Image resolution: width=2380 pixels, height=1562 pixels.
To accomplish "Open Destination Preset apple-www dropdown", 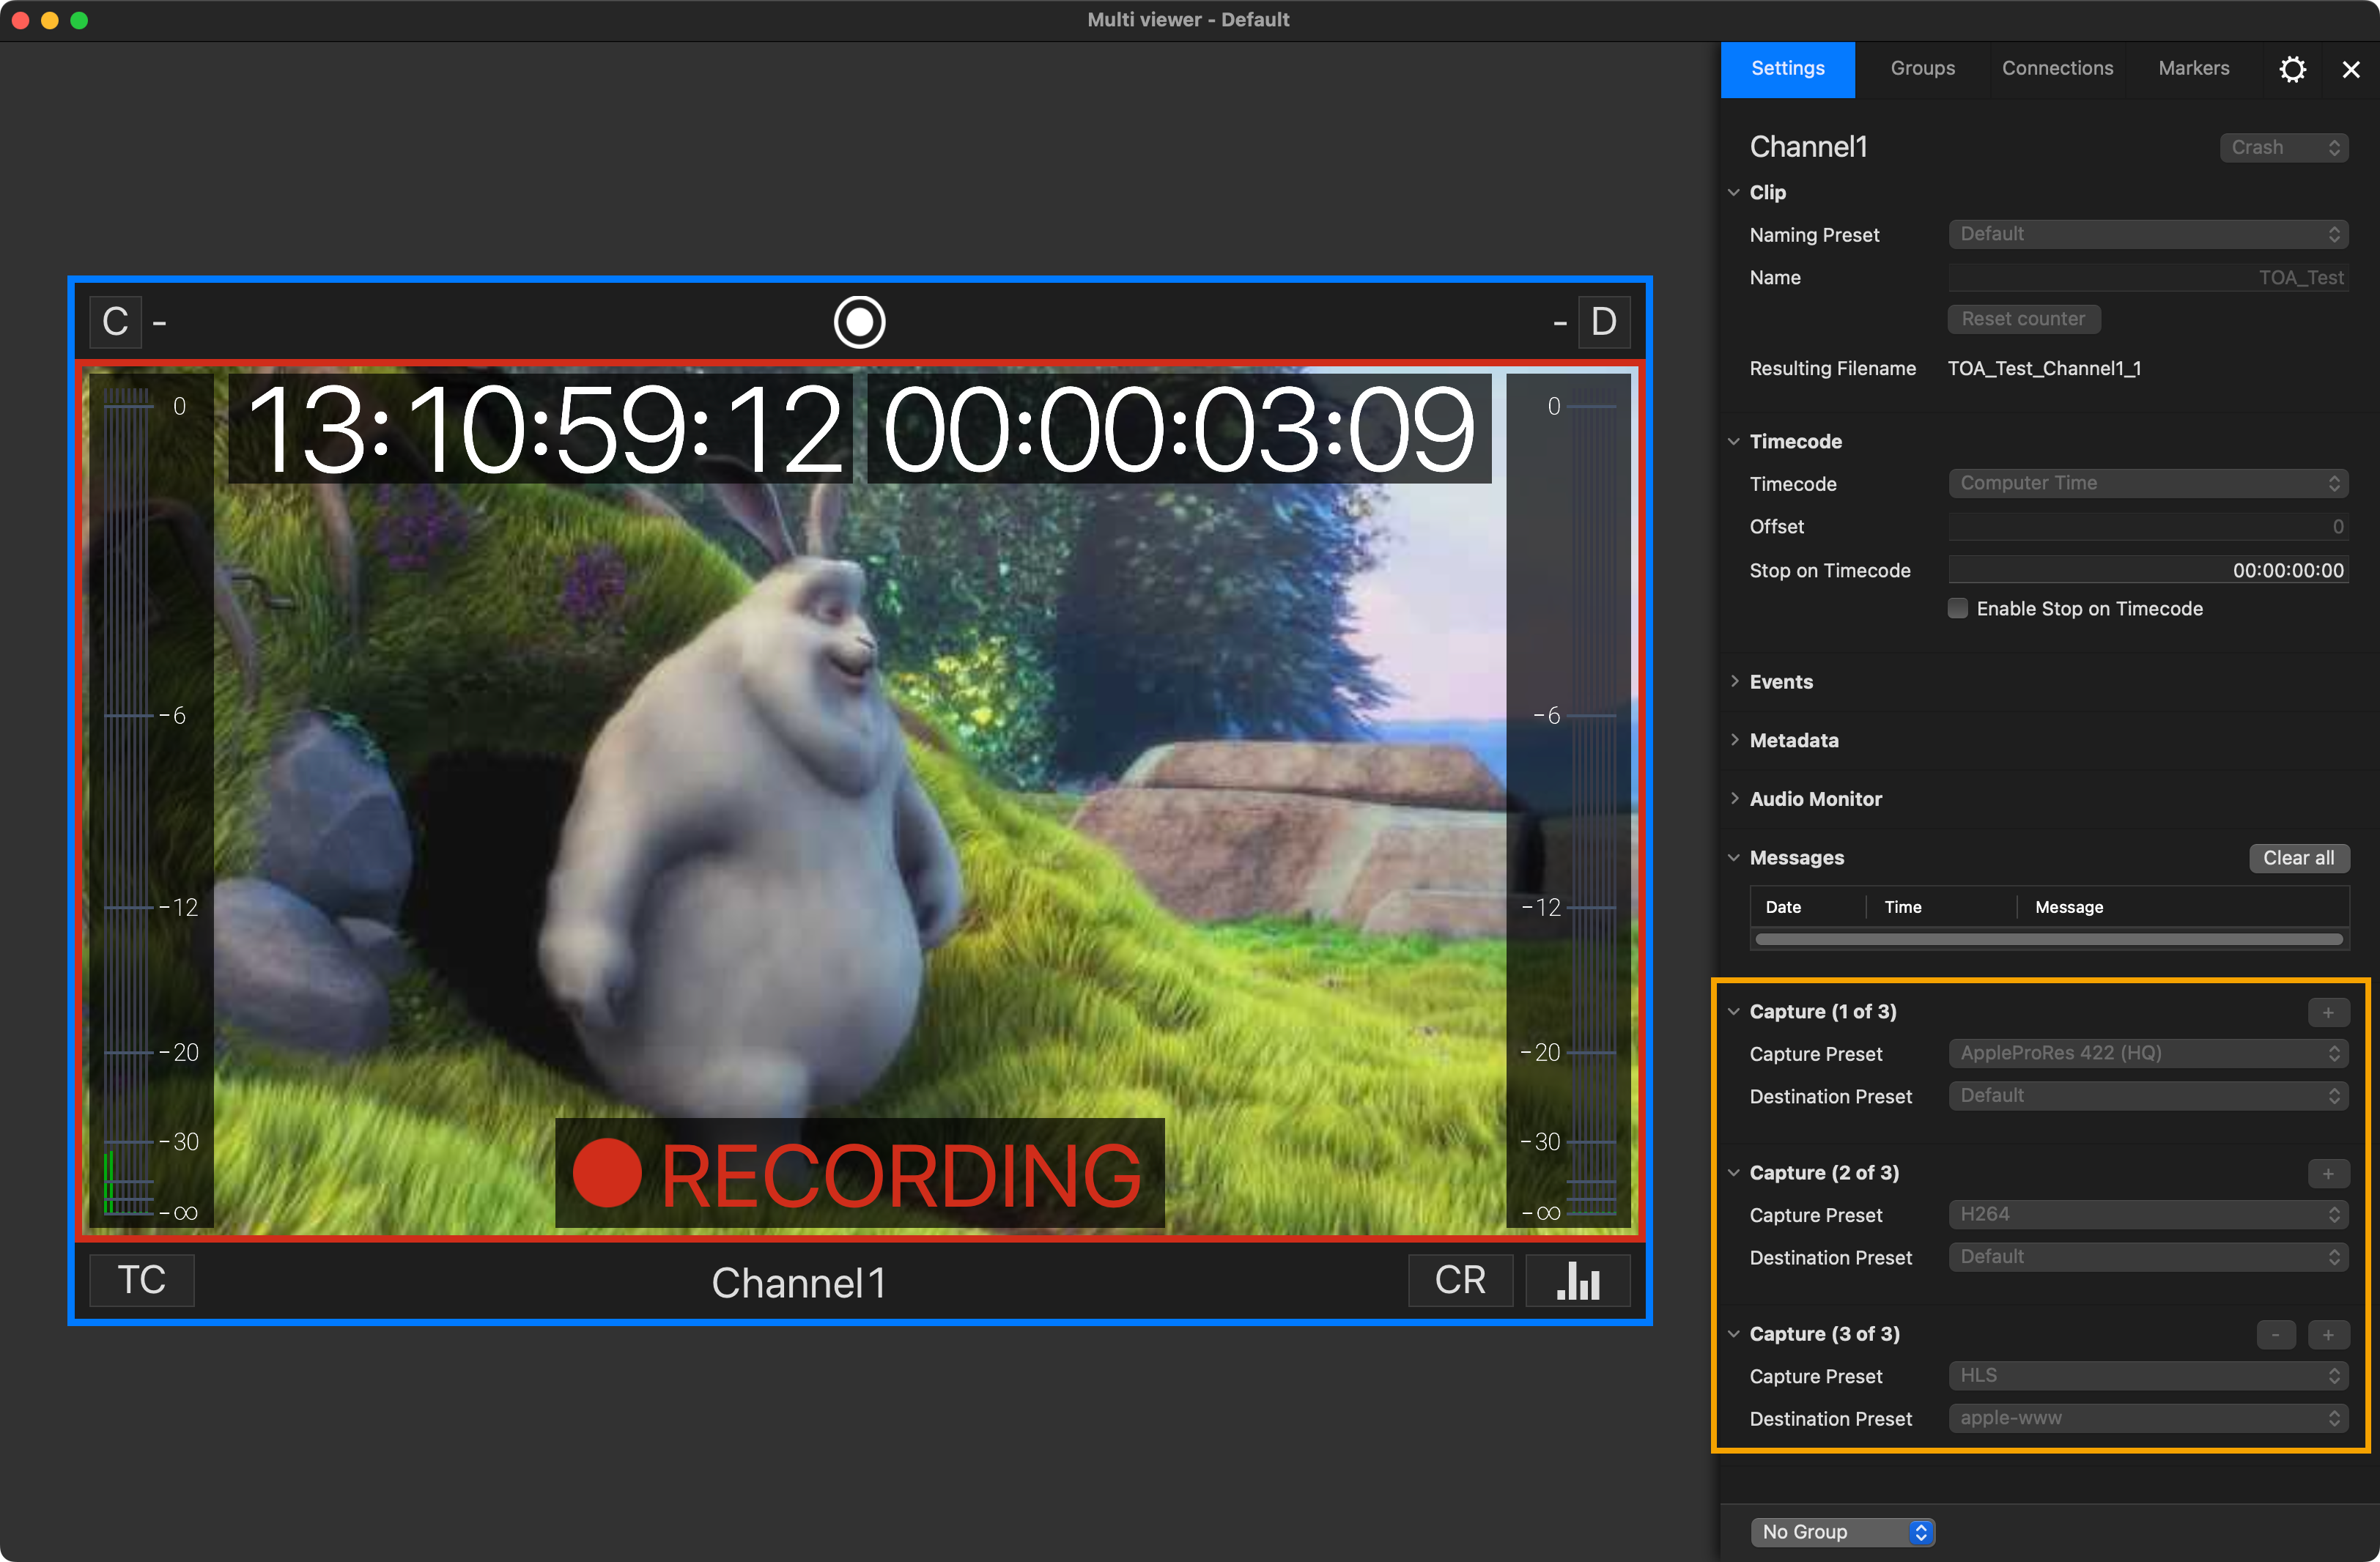I will (2148, 1418).
